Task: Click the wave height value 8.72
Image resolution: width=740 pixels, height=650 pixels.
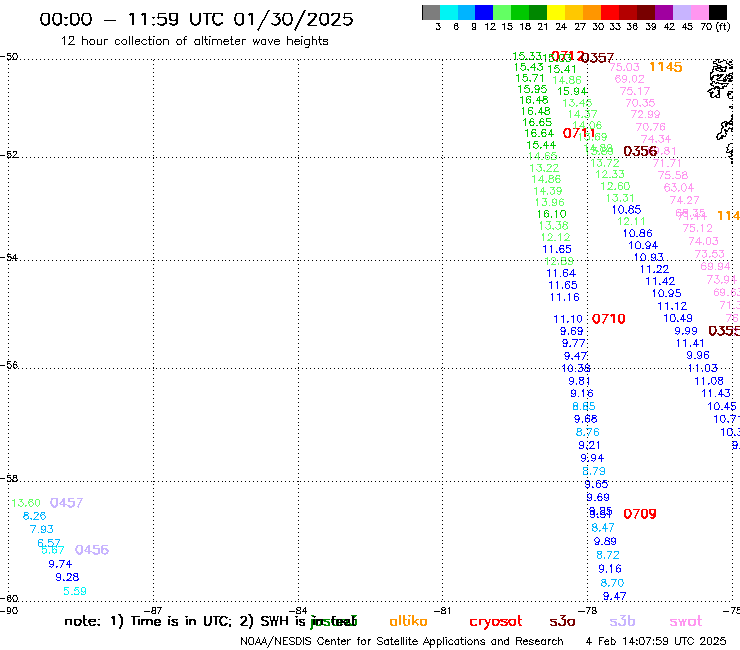Action: (608, 555)
